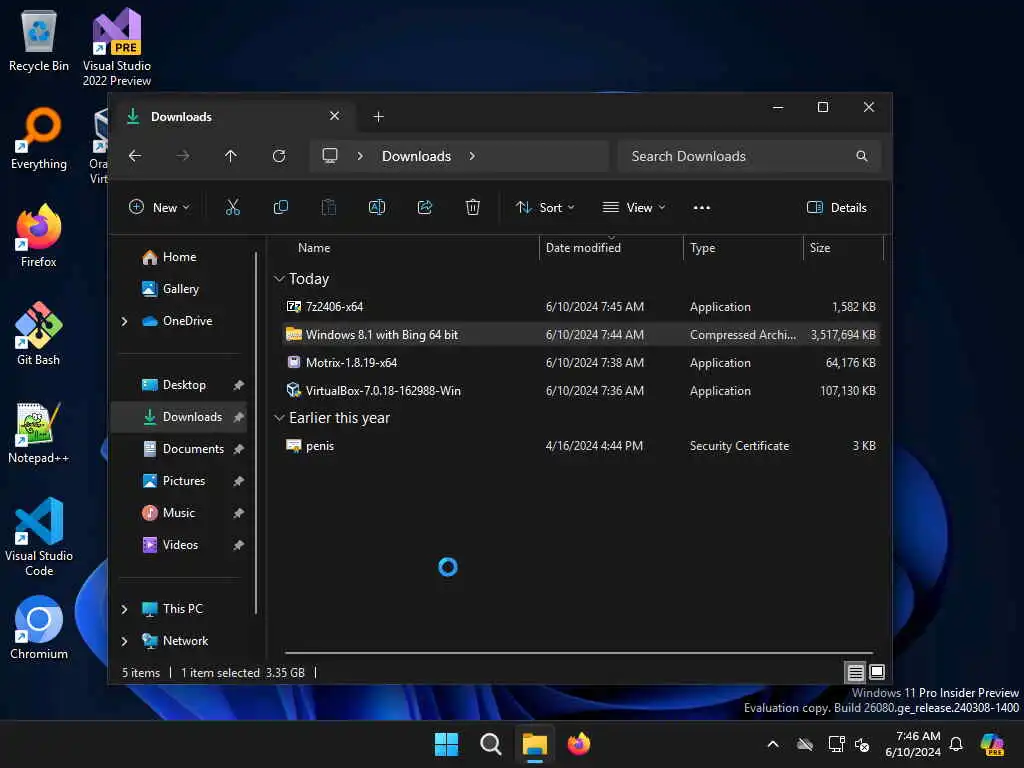Add a new tab
The width and height of the screenshot is (1024, 768).
click(378, 116)
